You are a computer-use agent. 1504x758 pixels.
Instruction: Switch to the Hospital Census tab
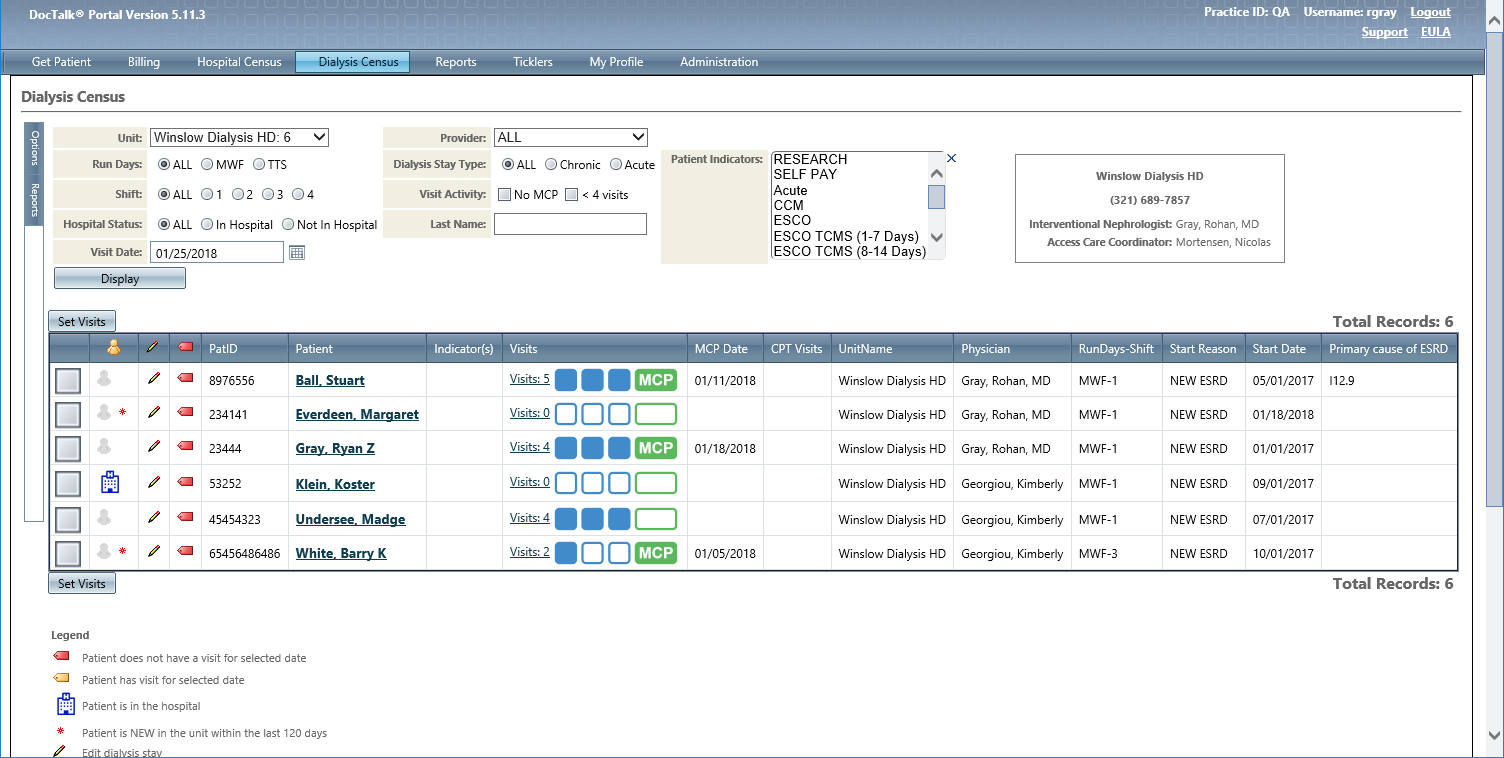pyautogui.click(x=239, y=62)
